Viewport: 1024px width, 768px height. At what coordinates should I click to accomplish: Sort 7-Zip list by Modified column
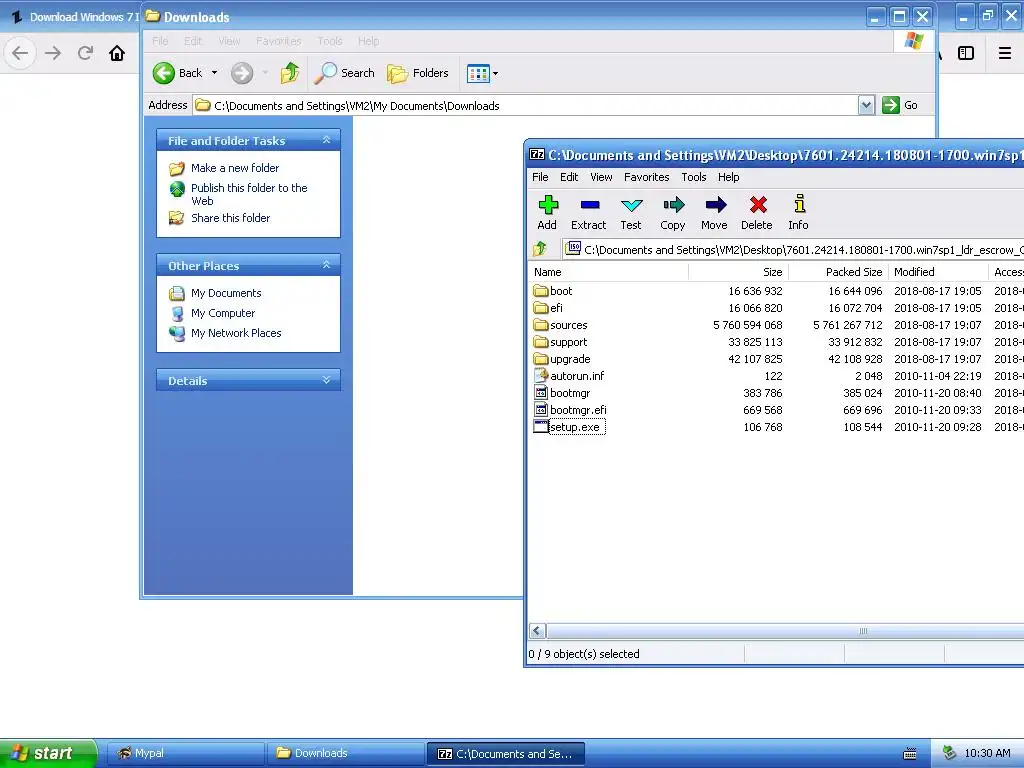(938, 272)
